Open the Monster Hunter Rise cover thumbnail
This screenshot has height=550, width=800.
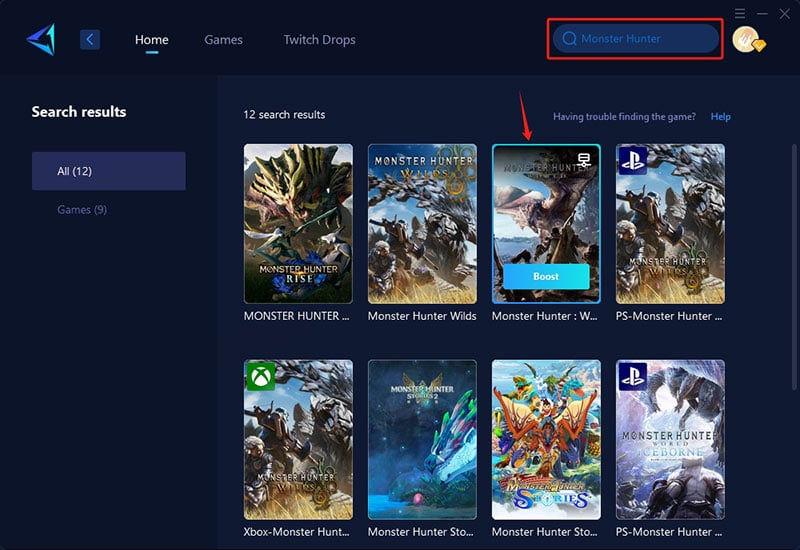click(298, 223)
